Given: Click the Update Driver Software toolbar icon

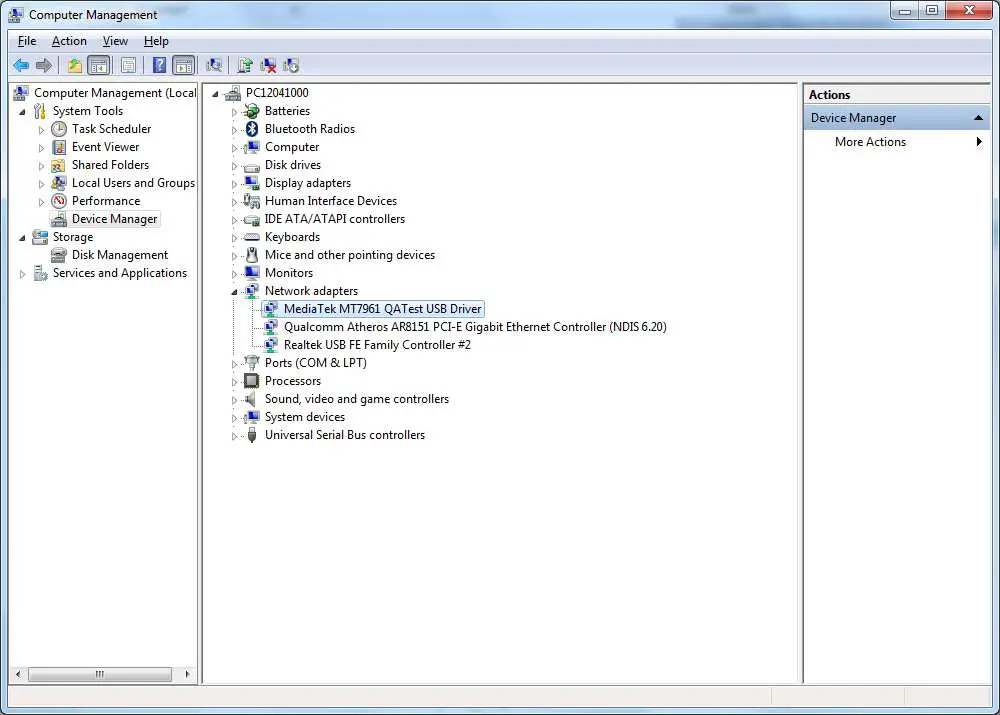Looking at the screenshot, I should point(245,65).
